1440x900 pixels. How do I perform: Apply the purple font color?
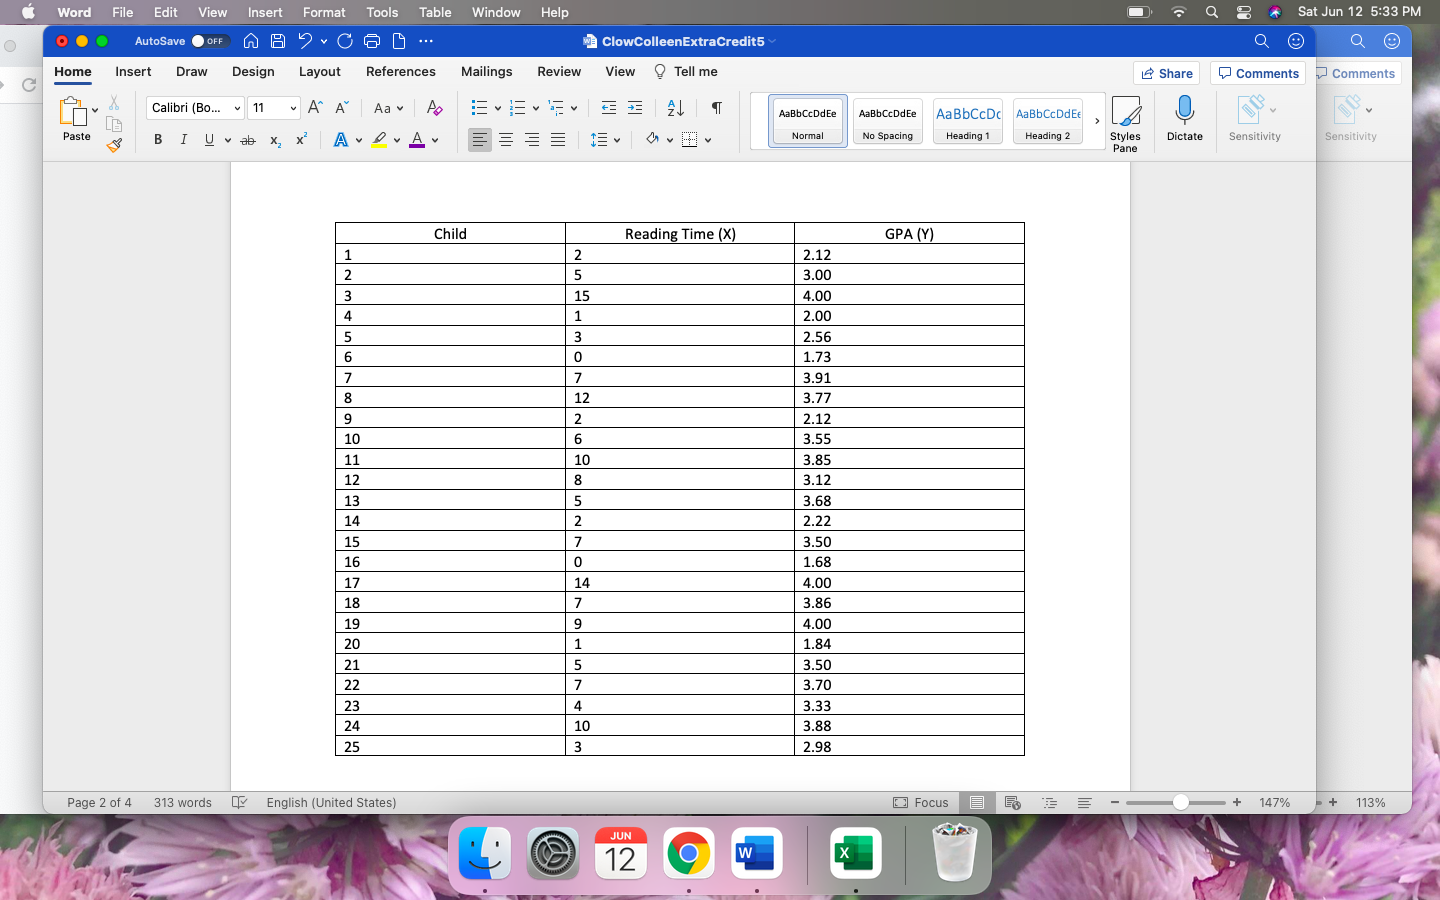tap(417, 140)
